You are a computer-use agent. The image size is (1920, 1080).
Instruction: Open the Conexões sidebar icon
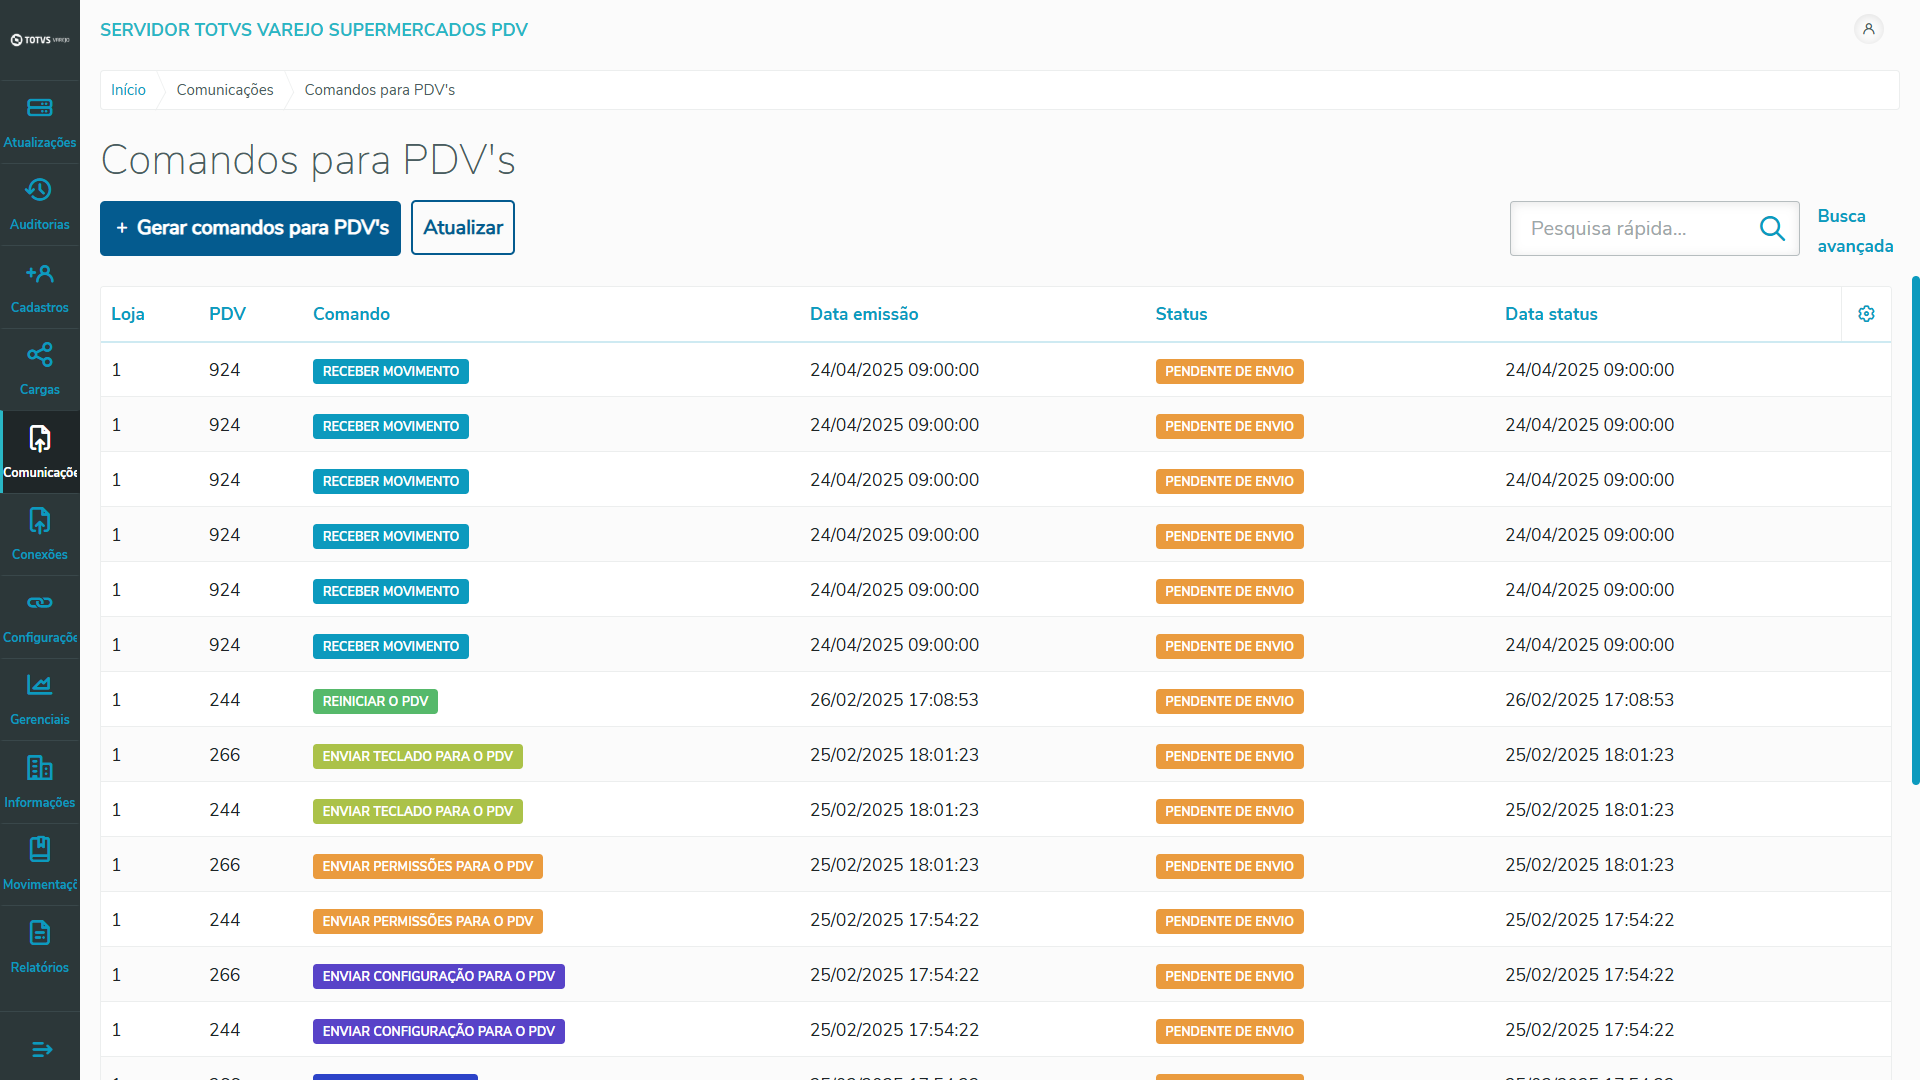pos(39,521)
